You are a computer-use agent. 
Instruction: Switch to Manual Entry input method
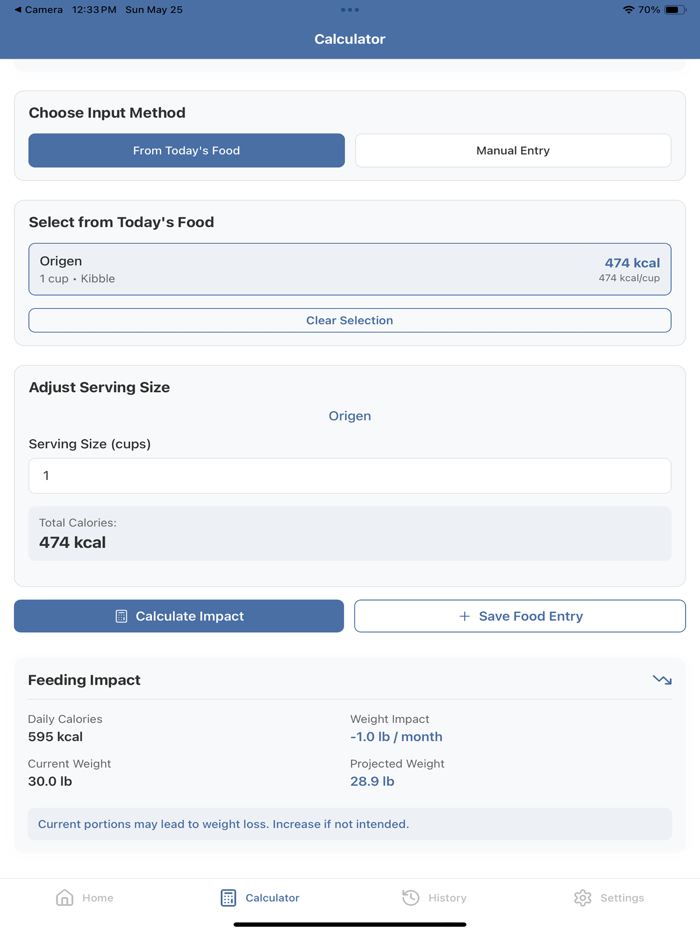click(512, 150)
